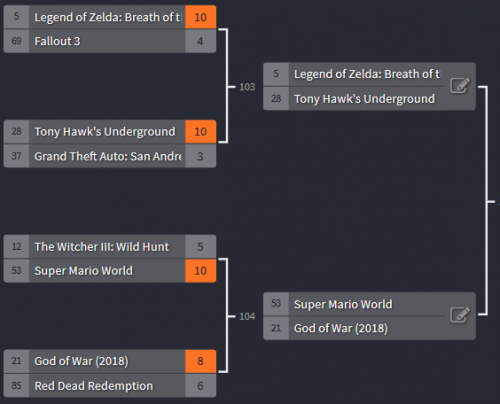
Task: Click Red Dead Redemption participant row
Action: [x=110, y=386]
